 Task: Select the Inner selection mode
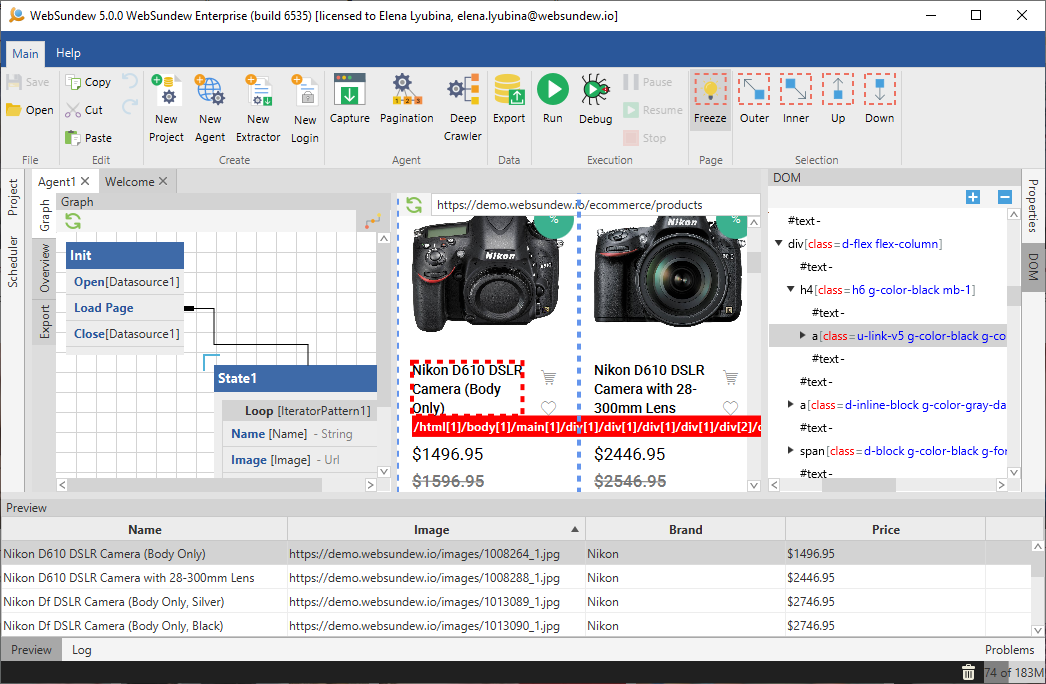click(796, 92)
